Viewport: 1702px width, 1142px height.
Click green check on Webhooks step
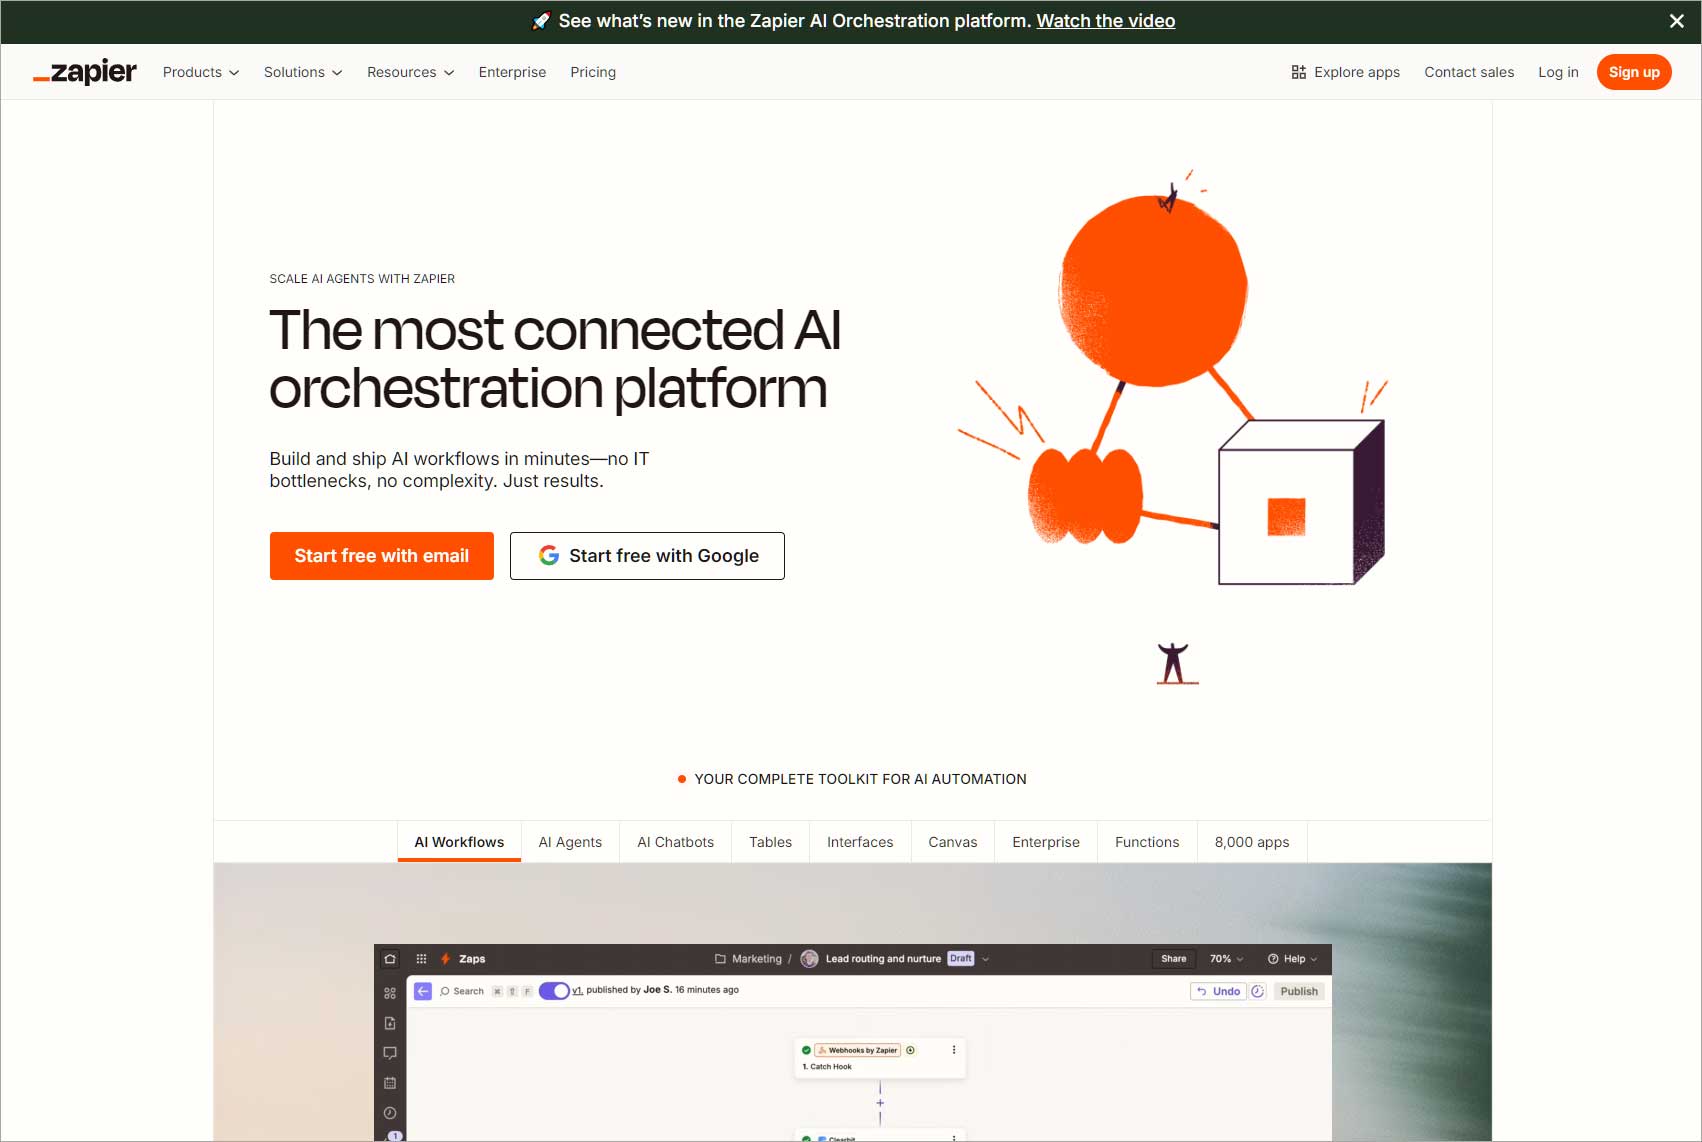coord(806,1050)
